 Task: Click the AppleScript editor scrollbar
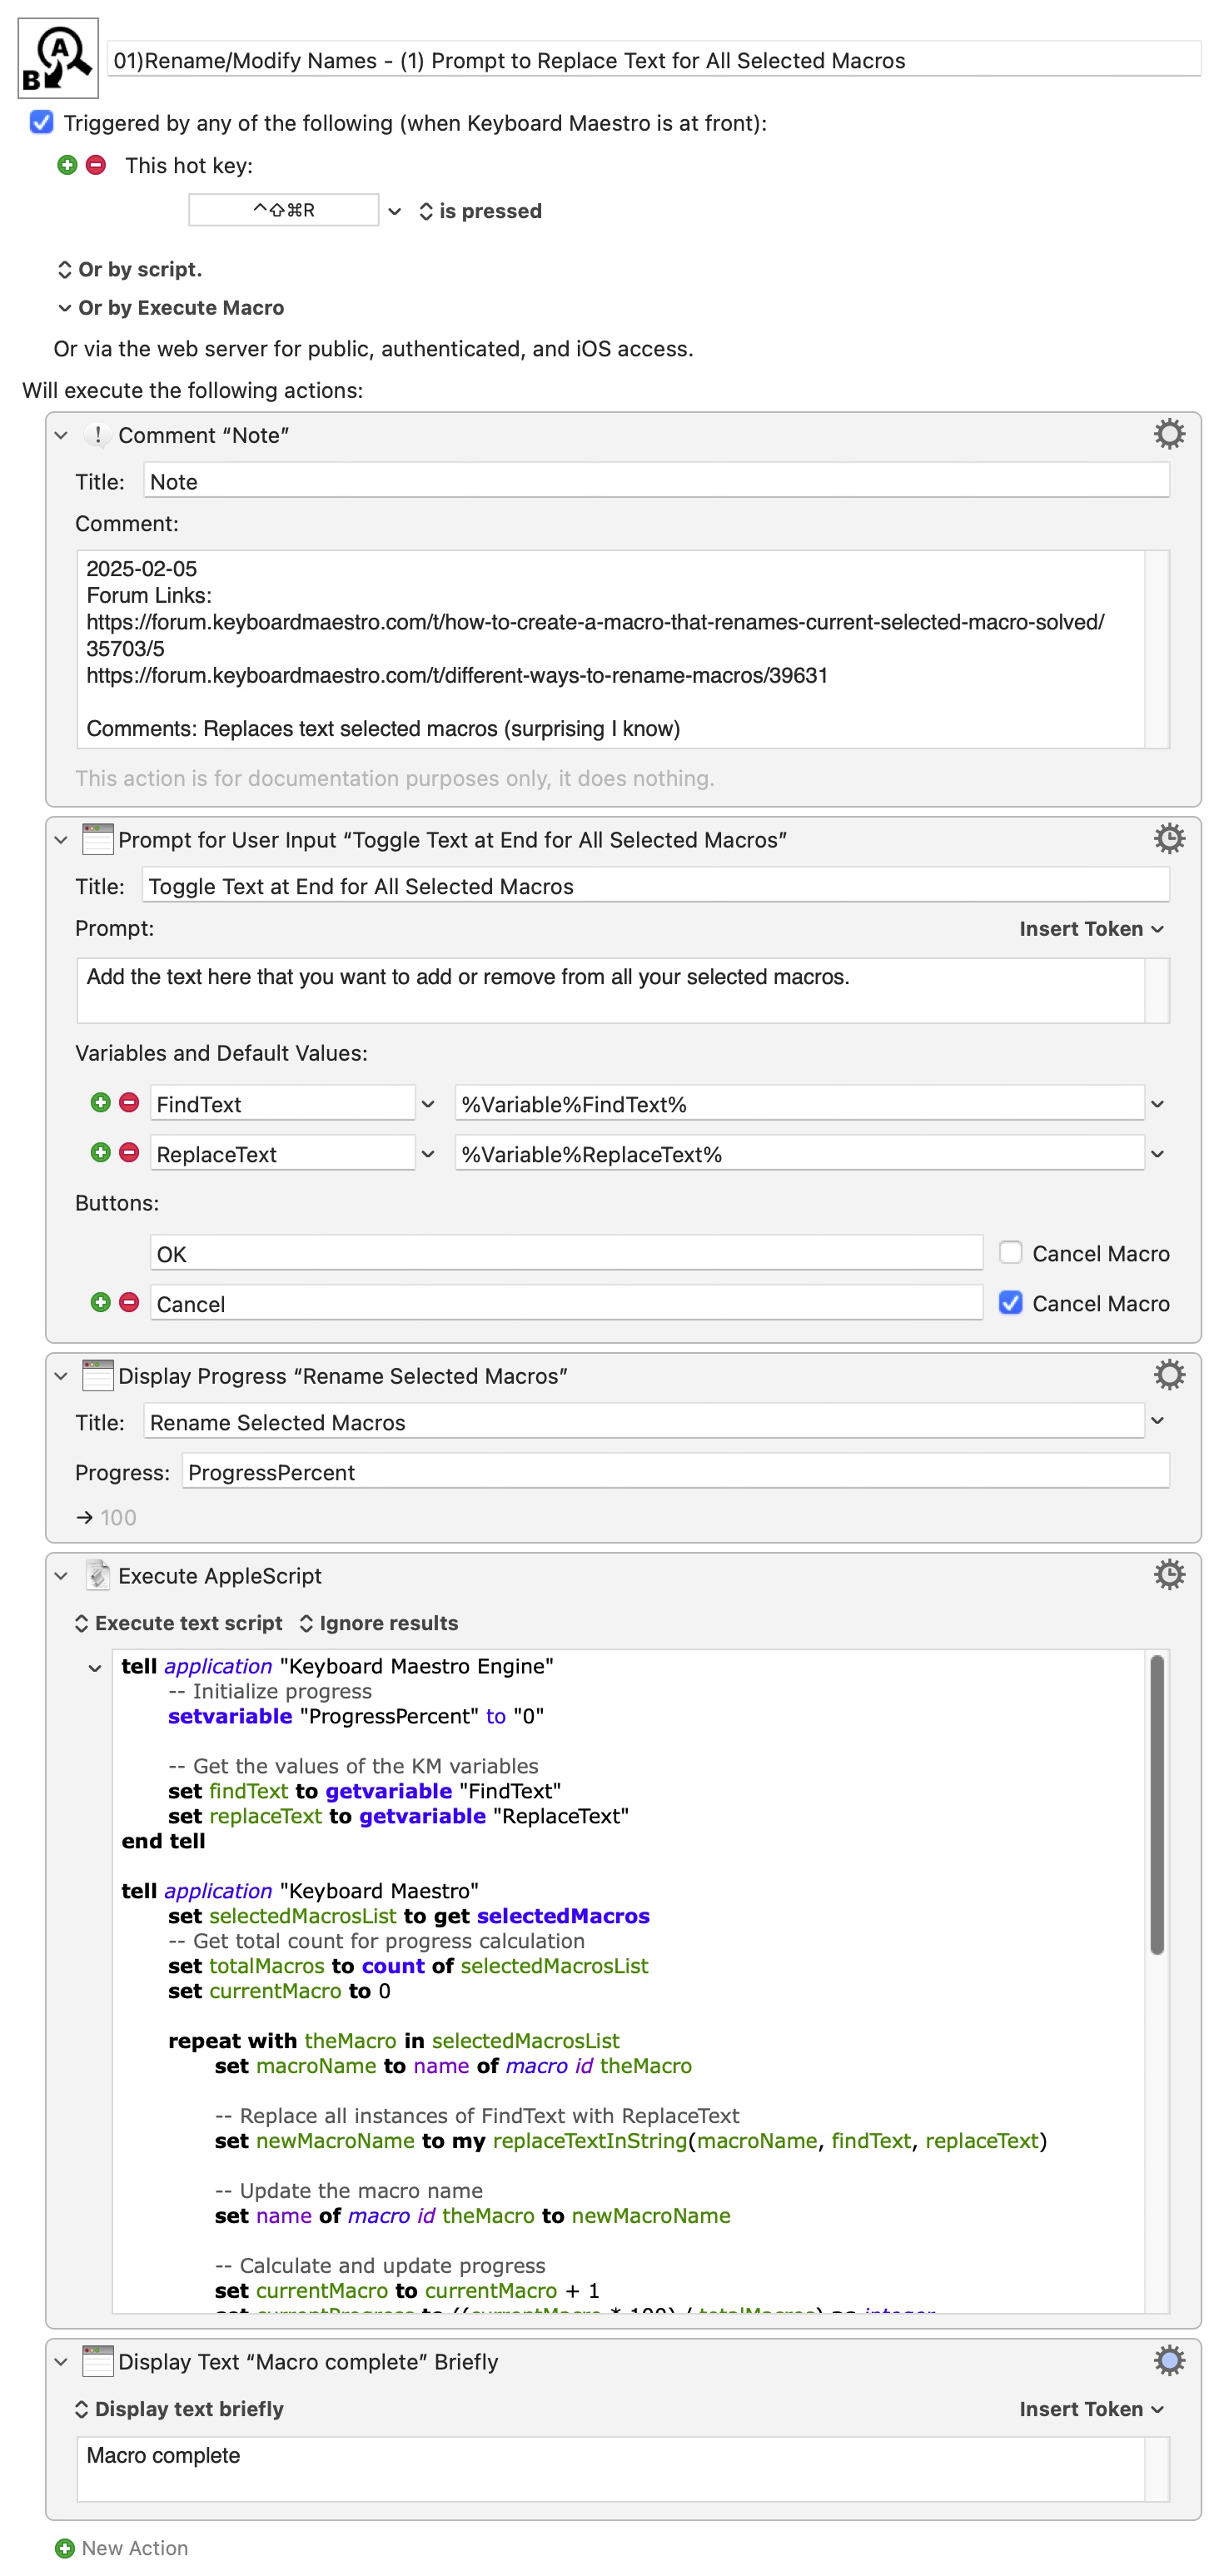coord(1157,1805)
